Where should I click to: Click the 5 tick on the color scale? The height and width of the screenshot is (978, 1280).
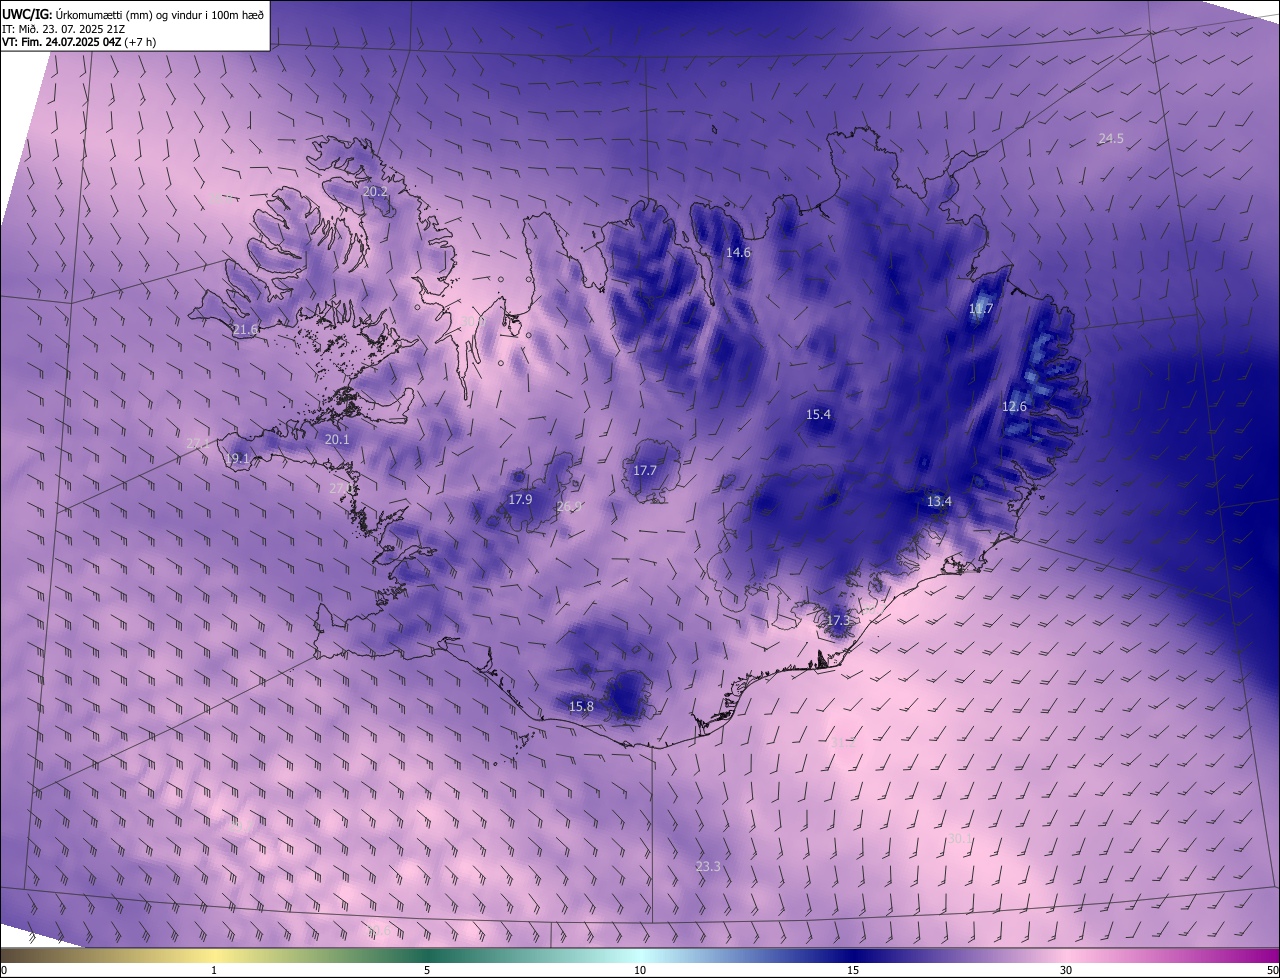coord(427,971)
